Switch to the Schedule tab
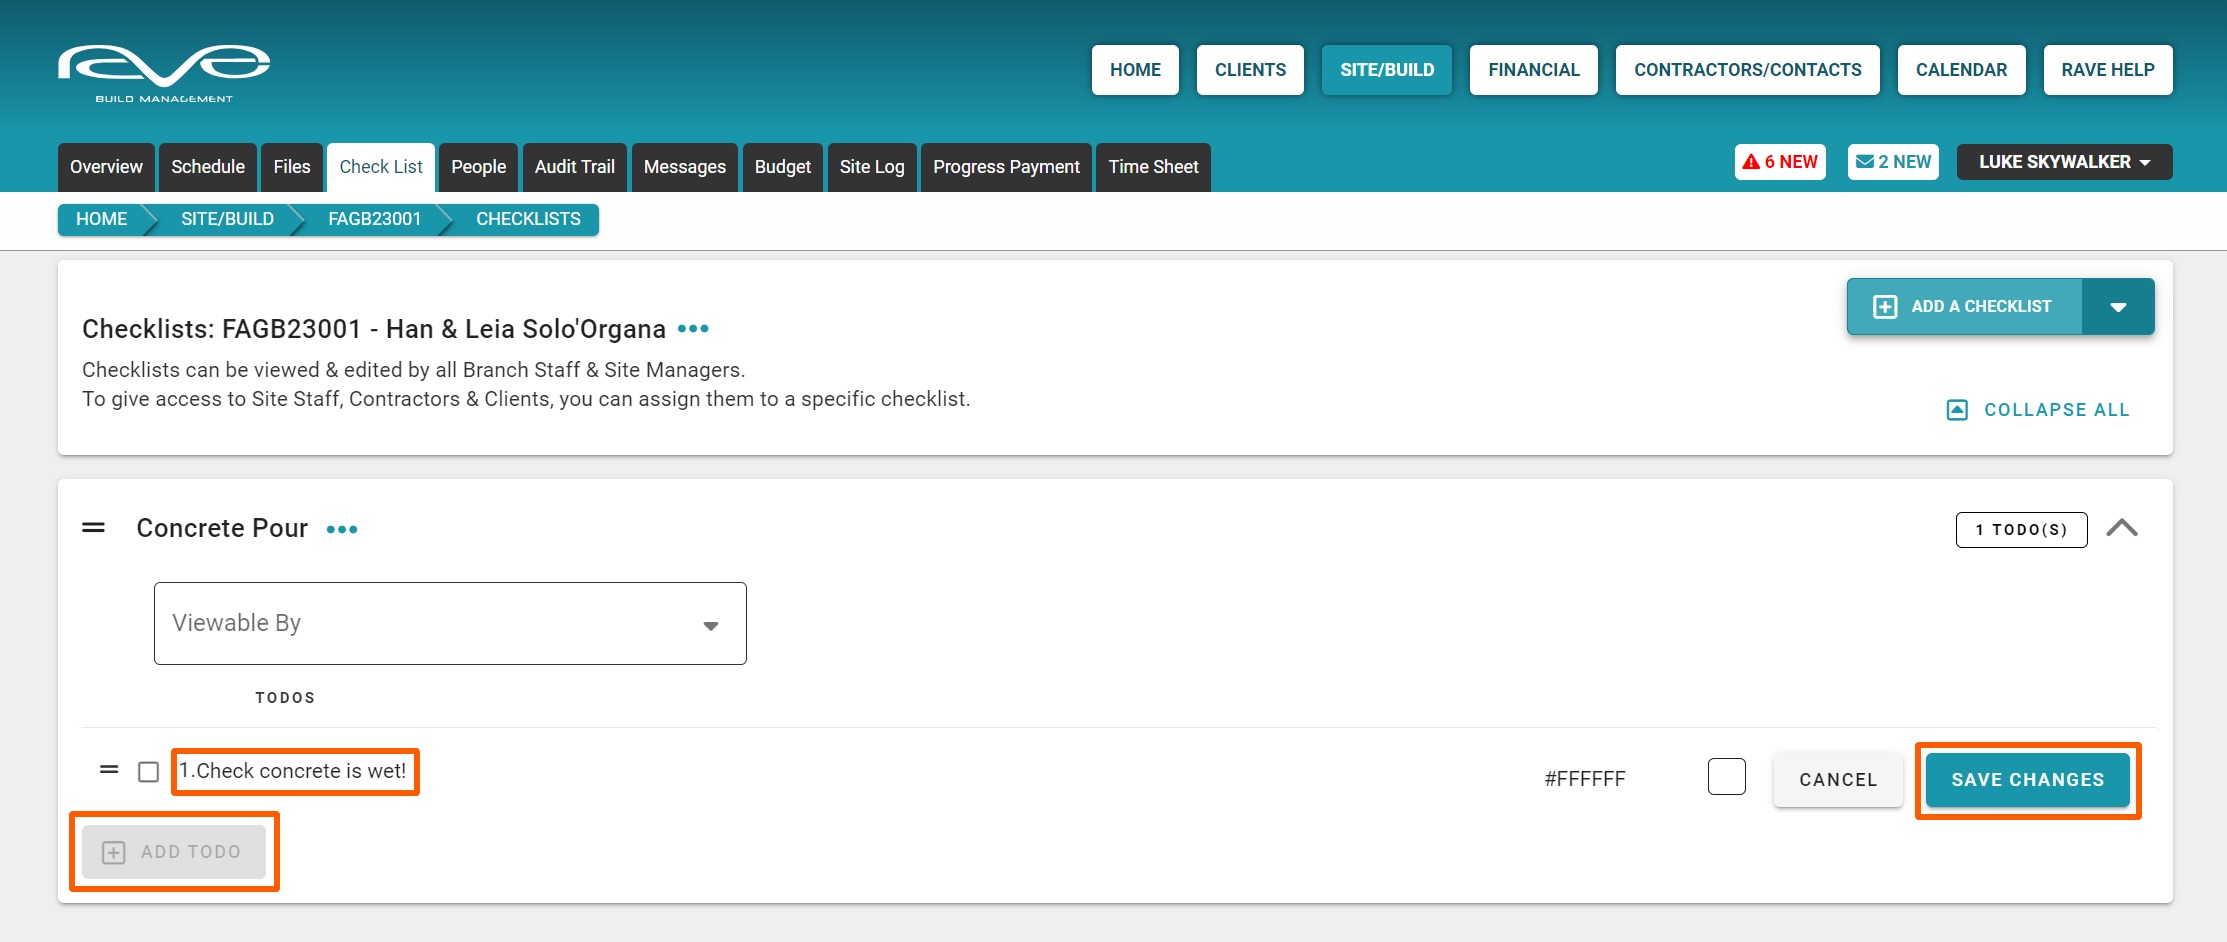 pos(208,167)
